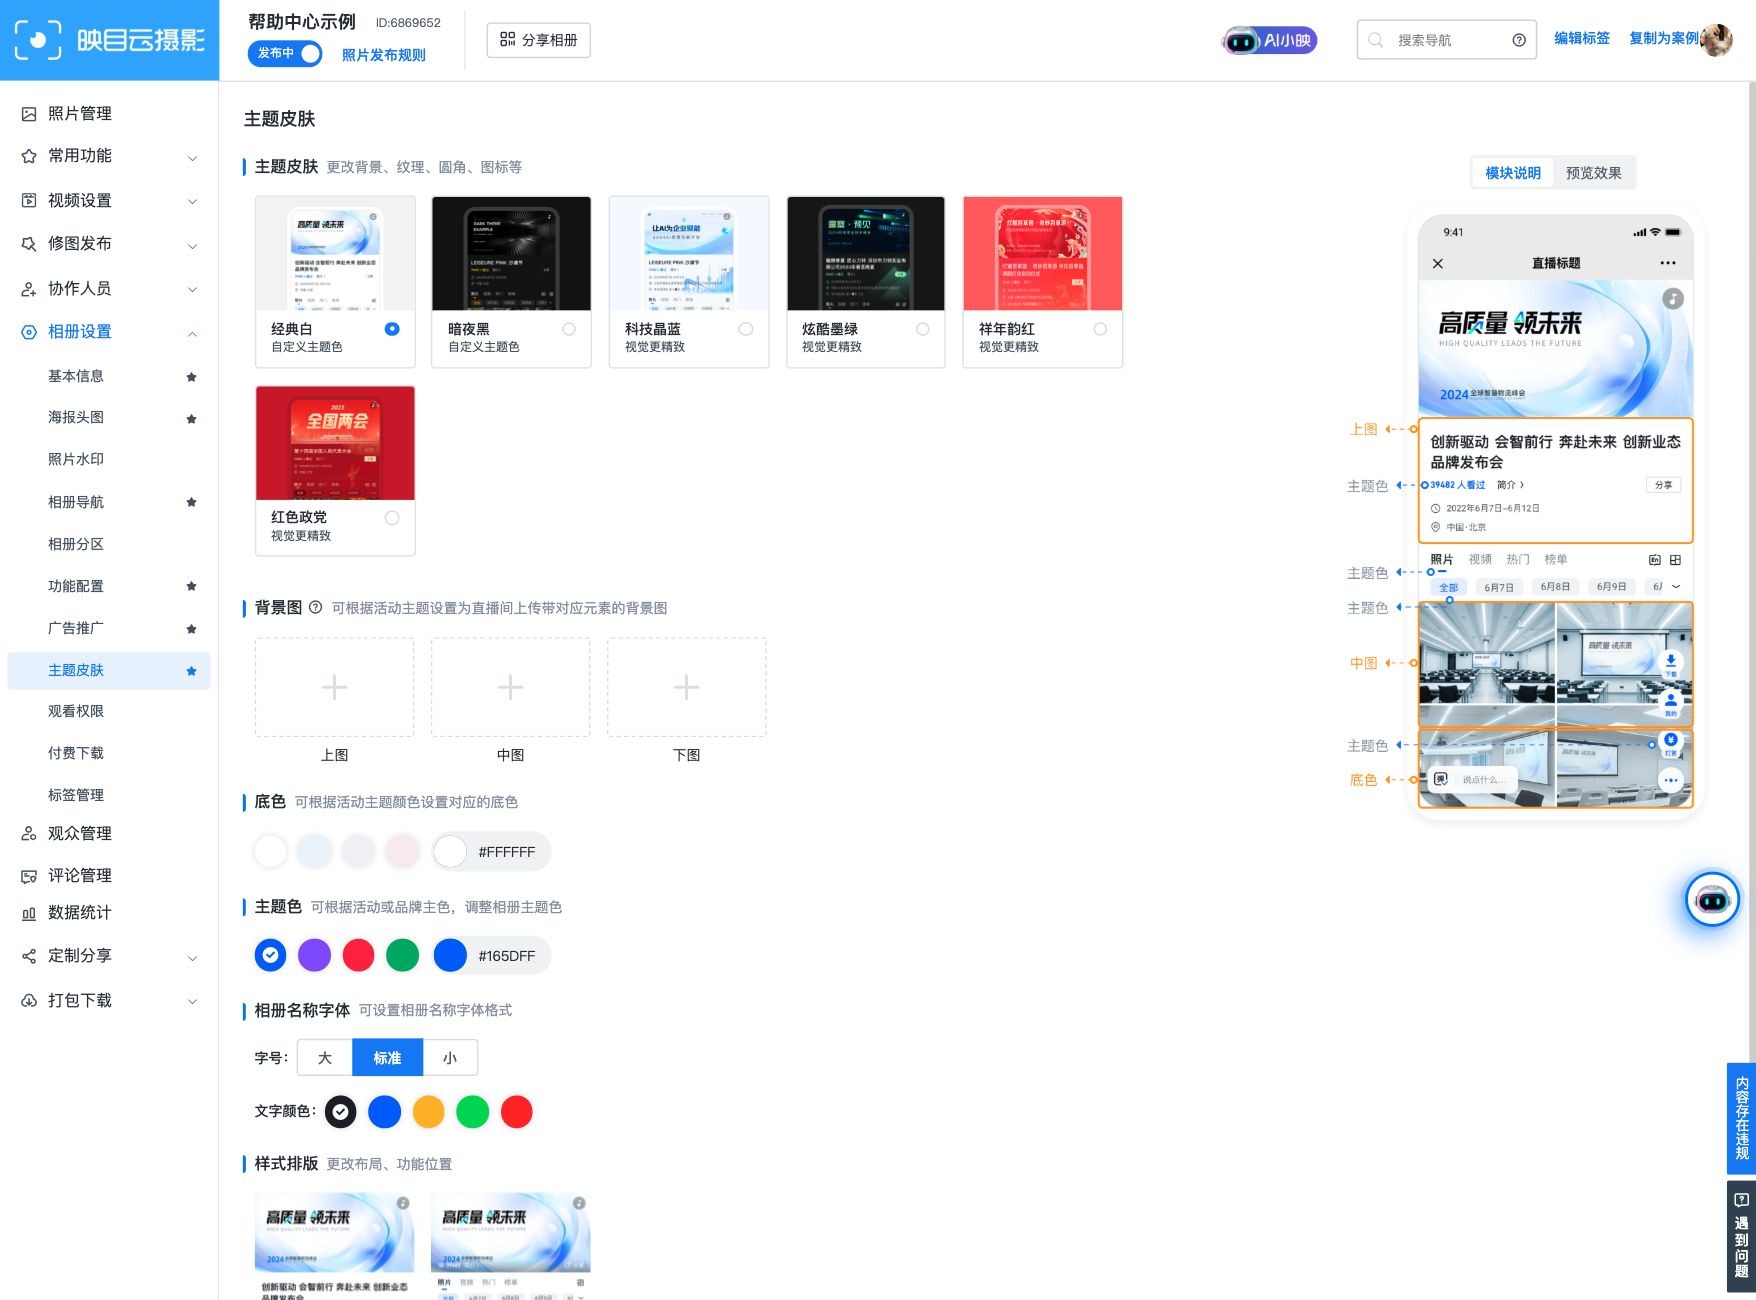Click the 定制分享 share icon

pyautogui.click(x=29, y=956)
